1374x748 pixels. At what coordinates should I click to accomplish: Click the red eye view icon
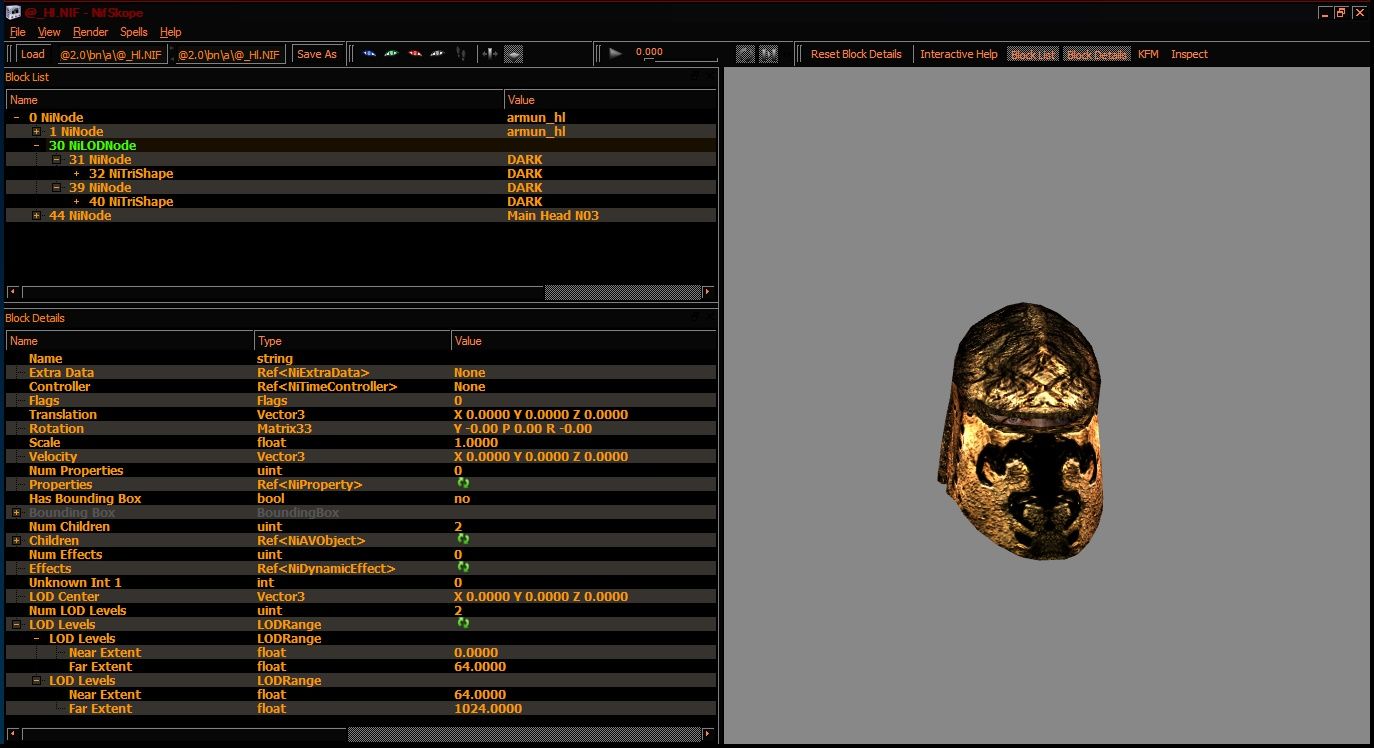pos(415,54)
